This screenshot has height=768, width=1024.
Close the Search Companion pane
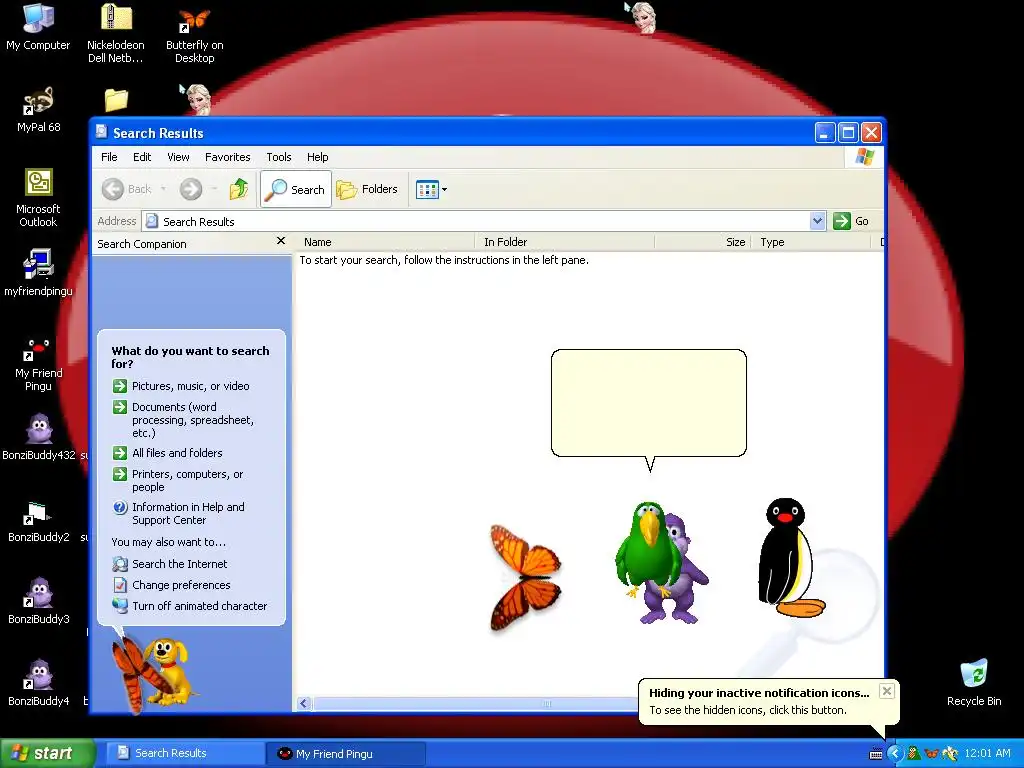click(281, 241)
